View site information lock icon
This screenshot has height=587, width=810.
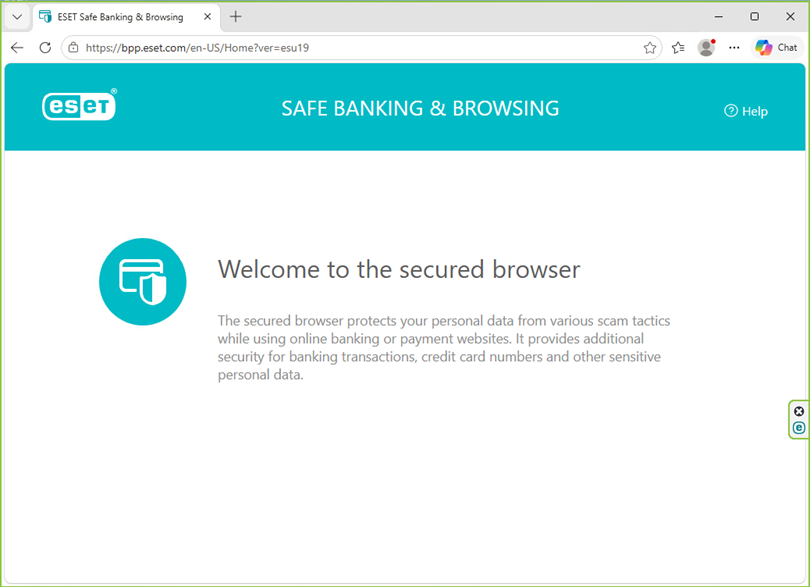73,48
